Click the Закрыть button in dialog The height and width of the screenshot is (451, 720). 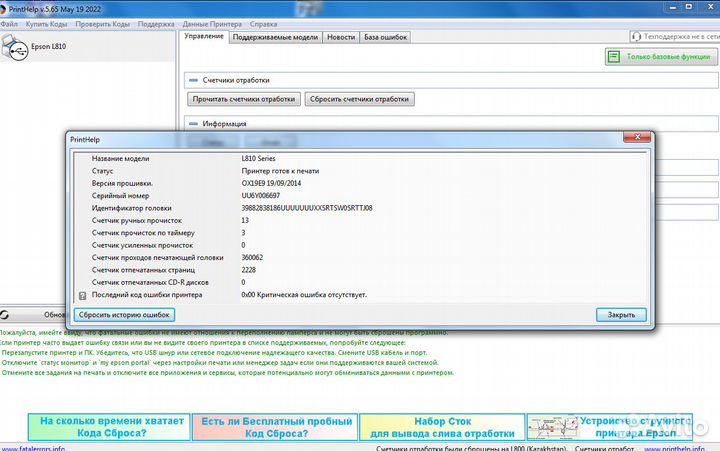pyautogui.click(x=621, y=315)
